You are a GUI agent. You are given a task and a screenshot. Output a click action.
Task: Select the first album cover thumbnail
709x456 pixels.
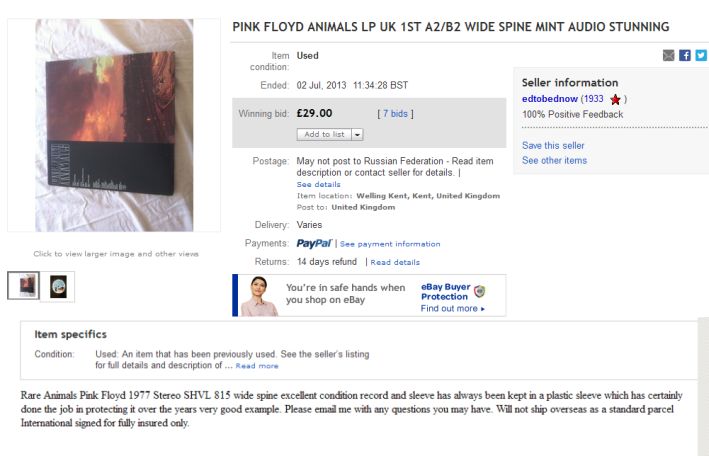[23, 286]
